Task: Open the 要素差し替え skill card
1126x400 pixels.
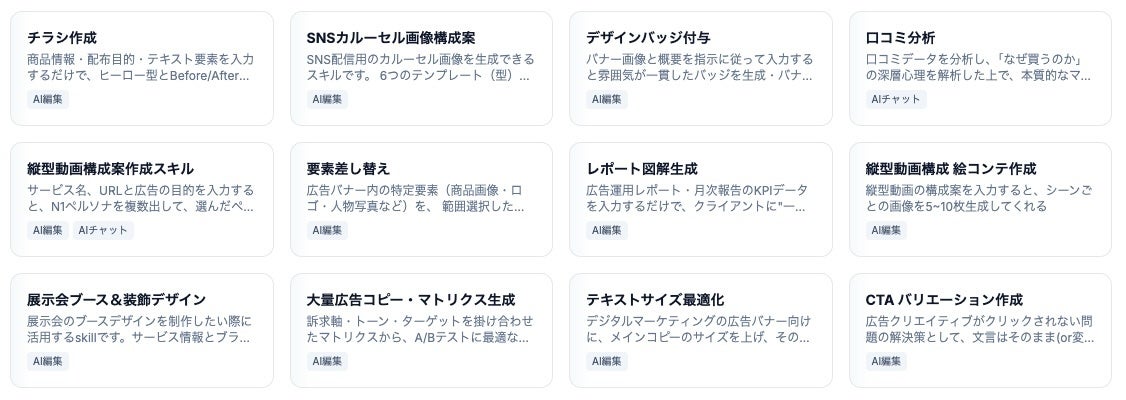Action: [x=421, y=197]
